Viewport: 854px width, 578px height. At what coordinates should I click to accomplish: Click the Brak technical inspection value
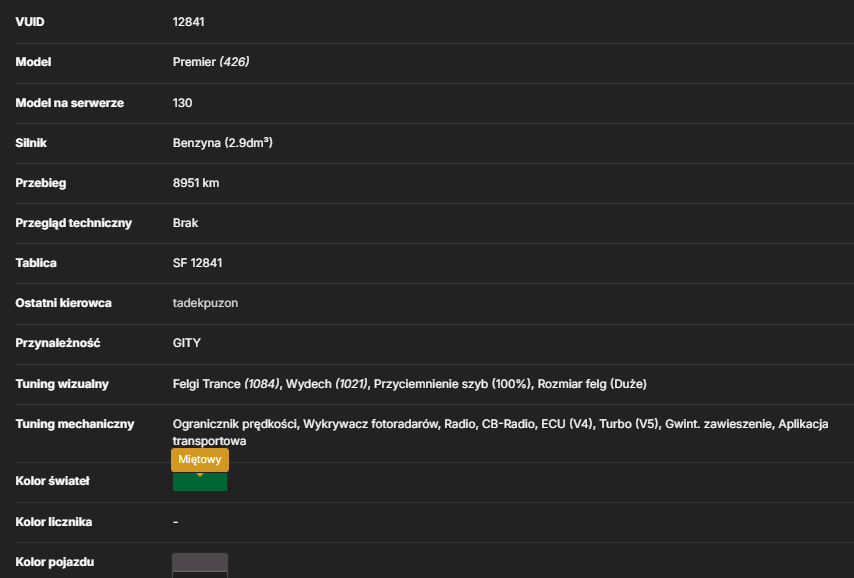pyautogui.click(x=185, y=223)
